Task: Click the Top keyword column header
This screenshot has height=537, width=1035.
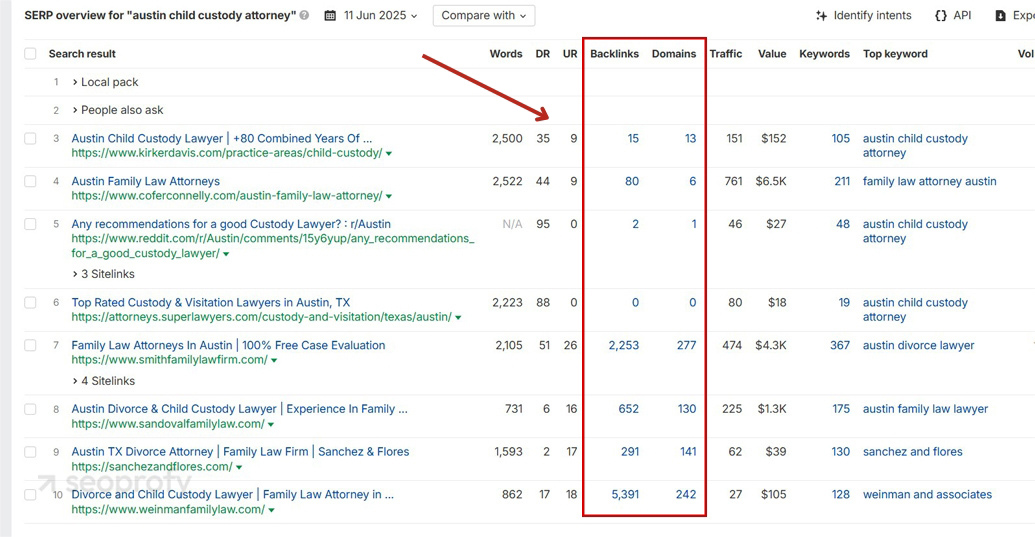Action: (x=895, y=54)
